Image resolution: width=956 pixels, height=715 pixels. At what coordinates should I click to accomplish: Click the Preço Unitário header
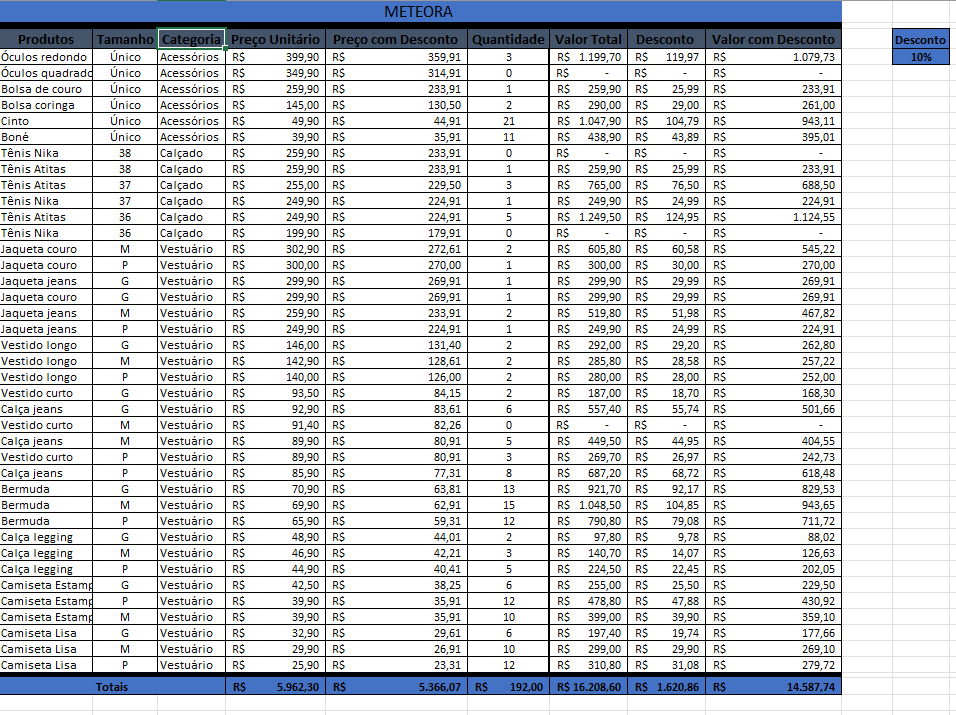coord(276,39)
